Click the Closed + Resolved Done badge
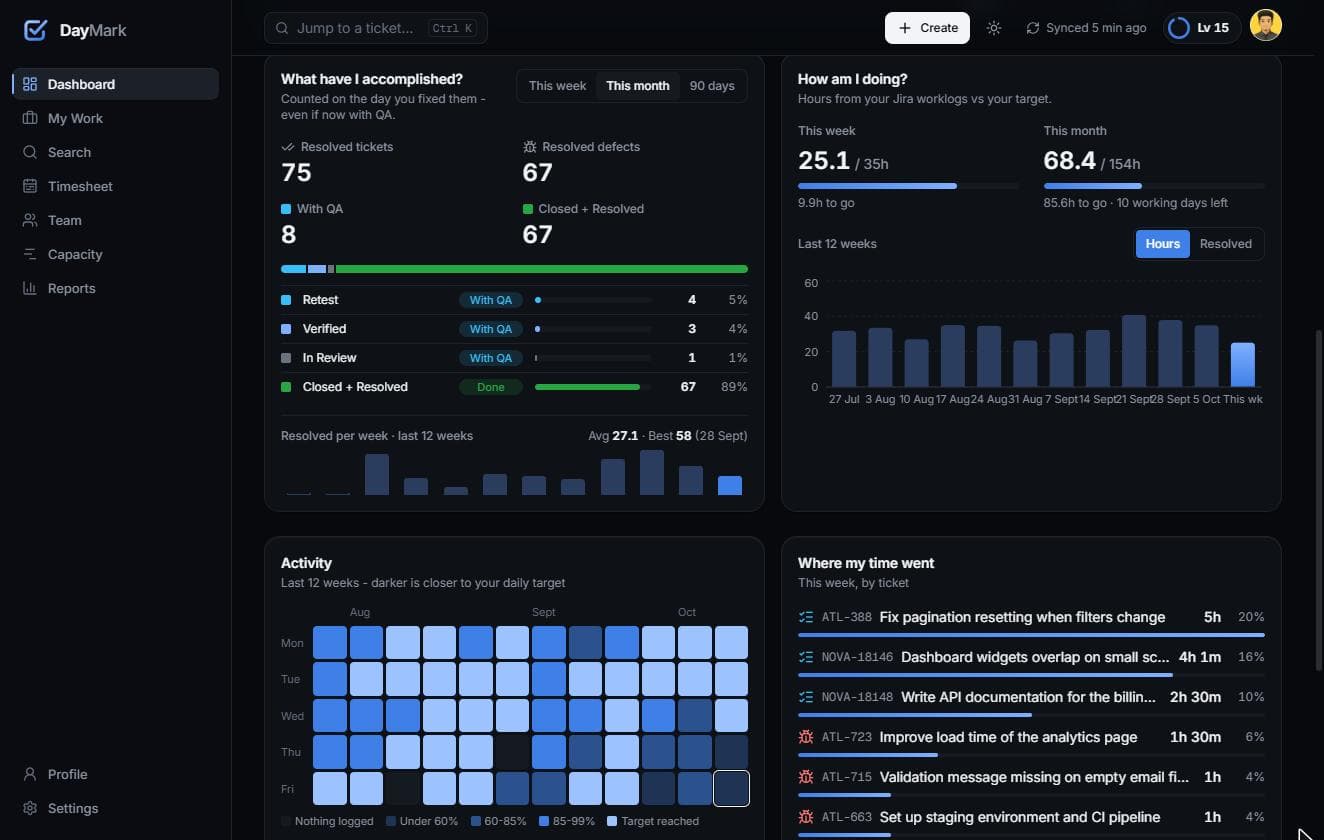 click(x=491, y=387)
